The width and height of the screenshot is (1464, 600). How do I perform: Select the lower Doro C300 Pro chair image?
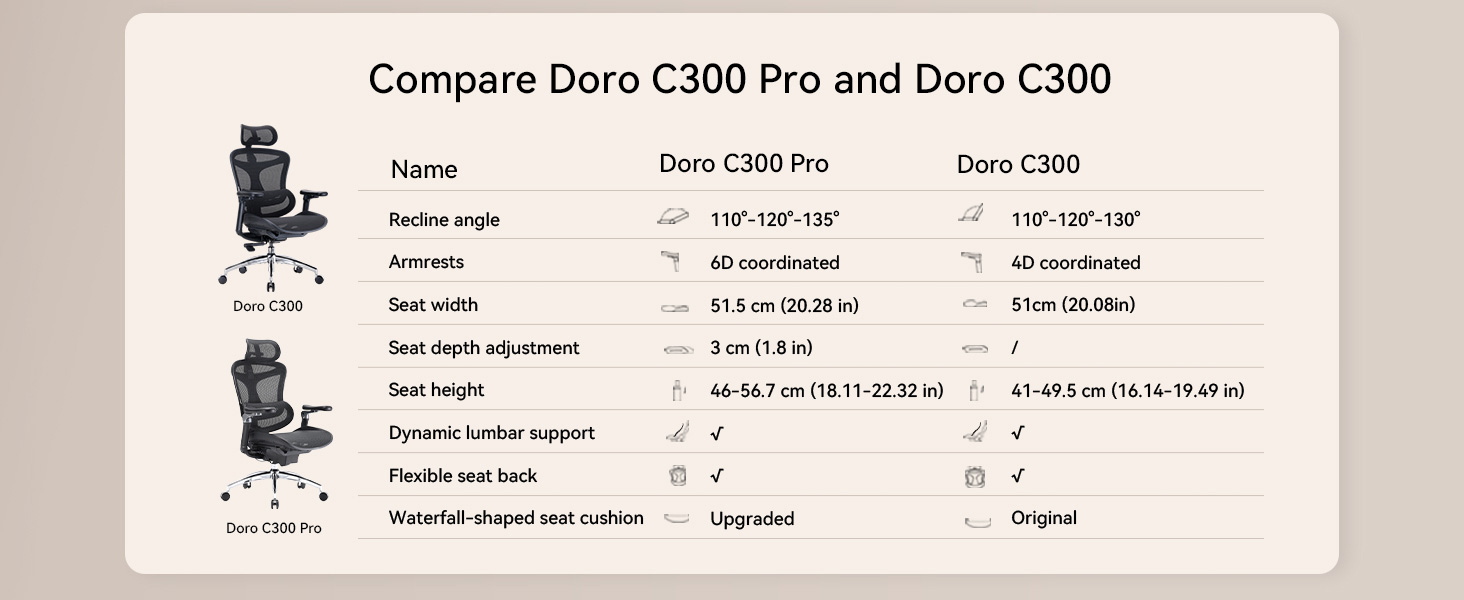coord(274,422)
